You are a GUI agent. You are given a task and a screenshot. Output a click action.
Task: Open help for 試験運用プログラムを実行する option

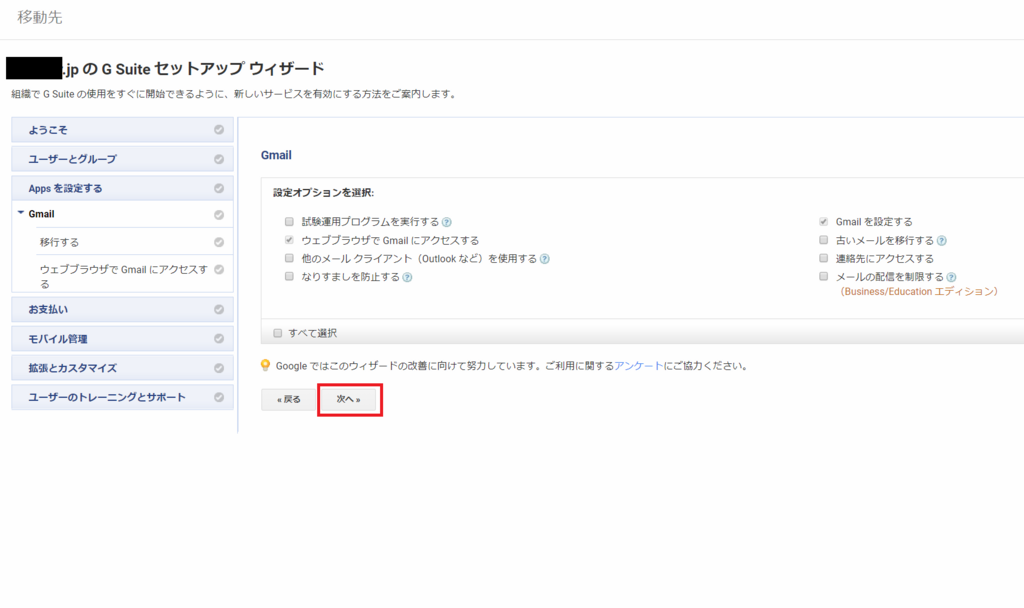[x=446, y=221]
